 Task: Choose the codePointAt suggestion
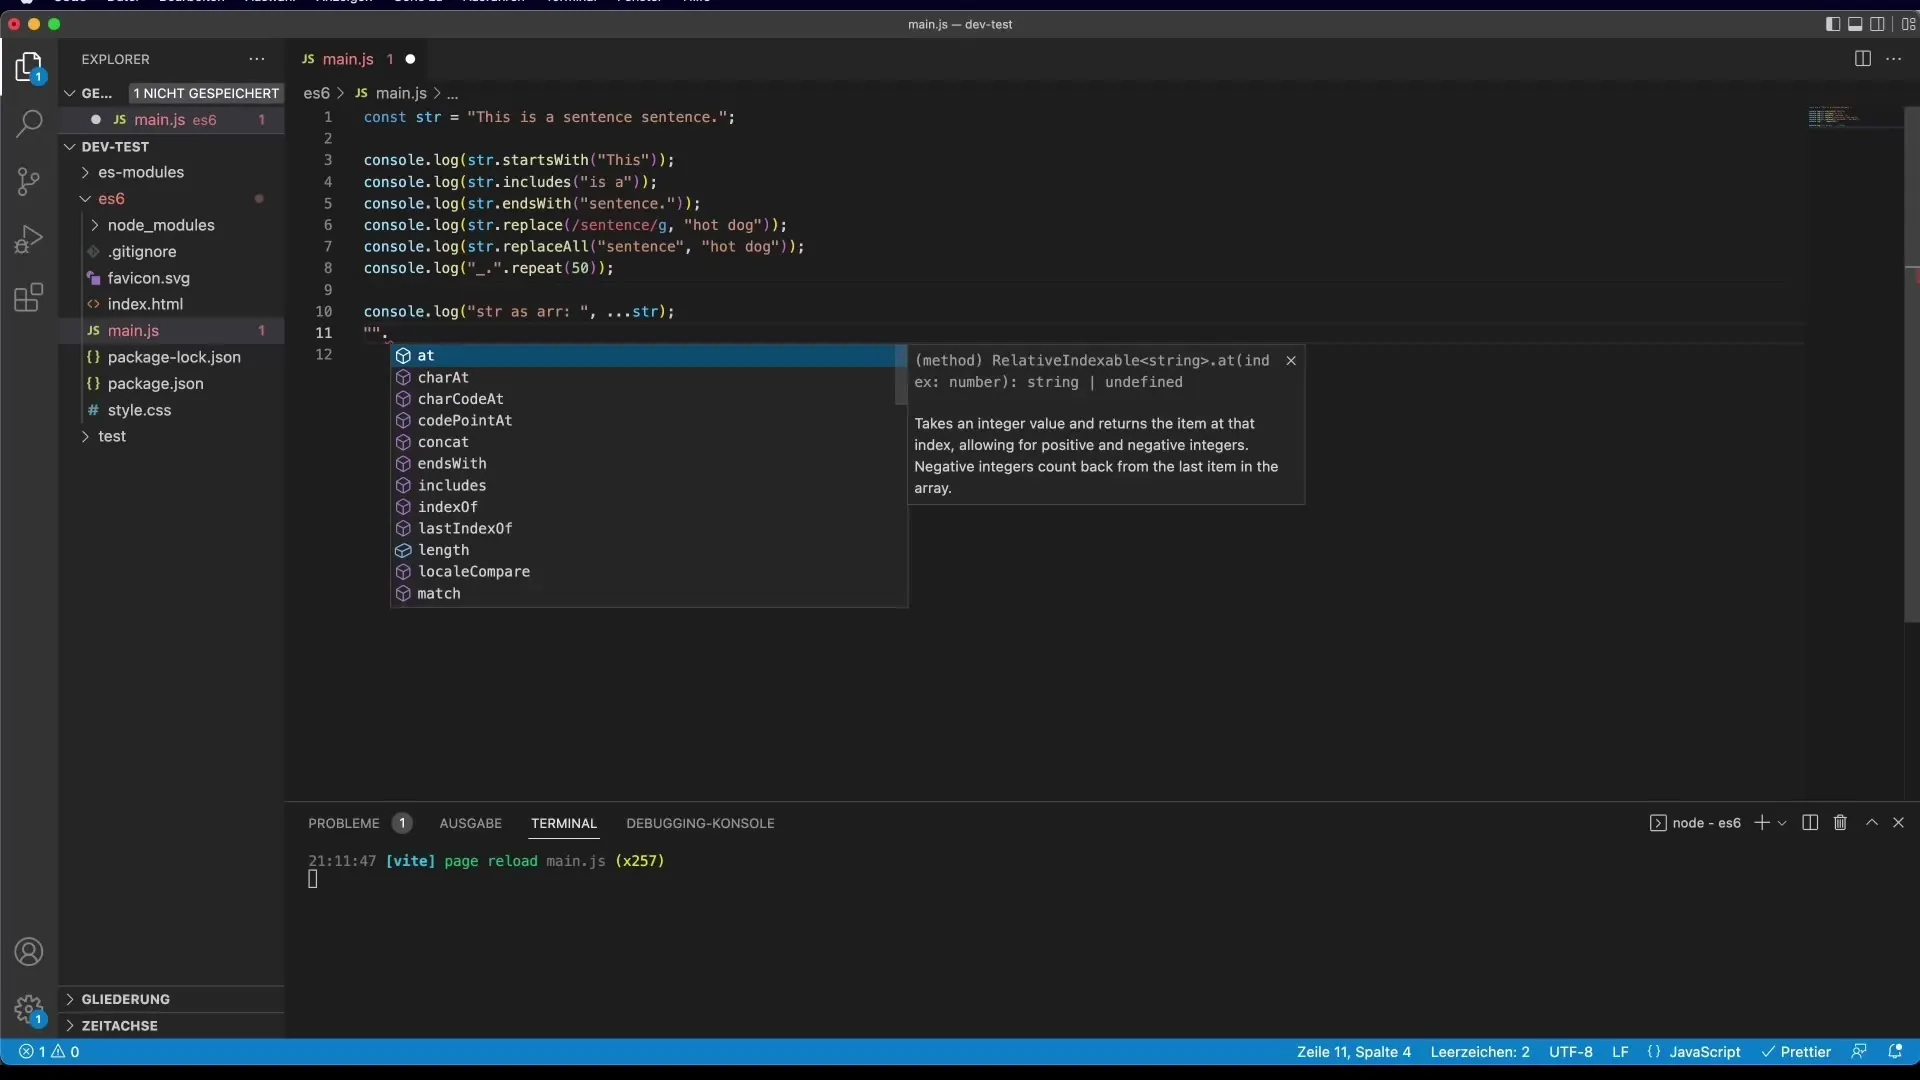[643, 420]
